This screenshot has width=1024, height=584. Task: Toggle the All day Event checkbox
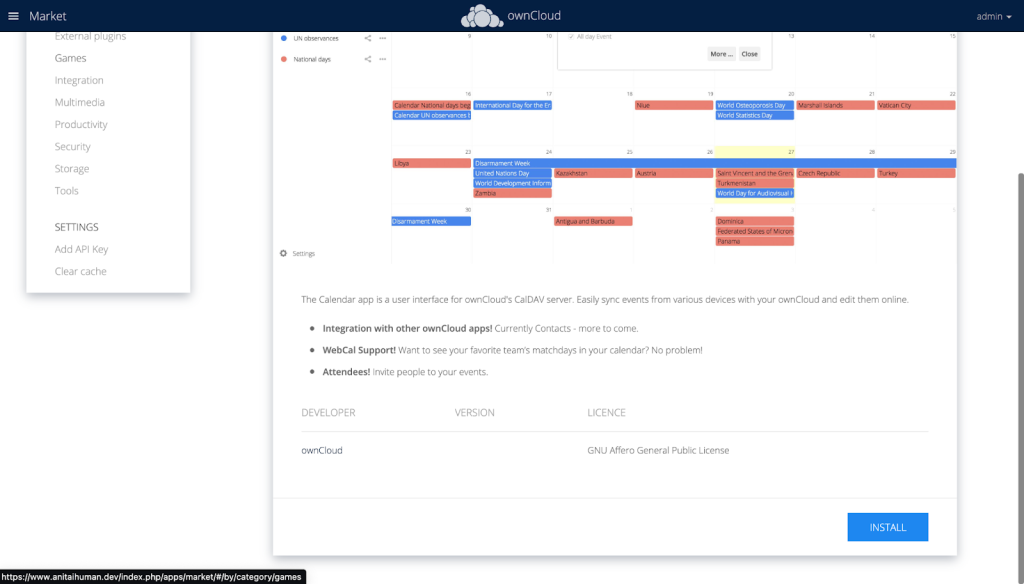pos(571,37)
